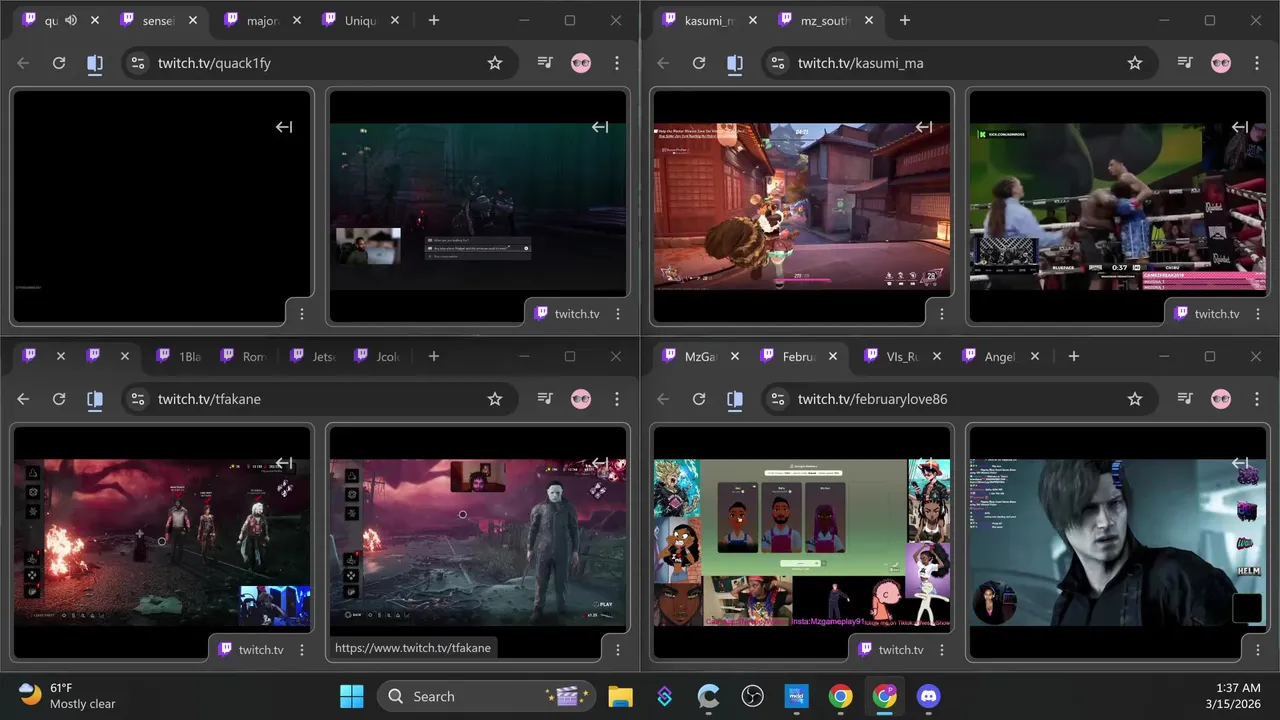This screenshot has width=1280, height=720.
Task: Switch to the "Jcol" tab
Action: coord(376,356)
